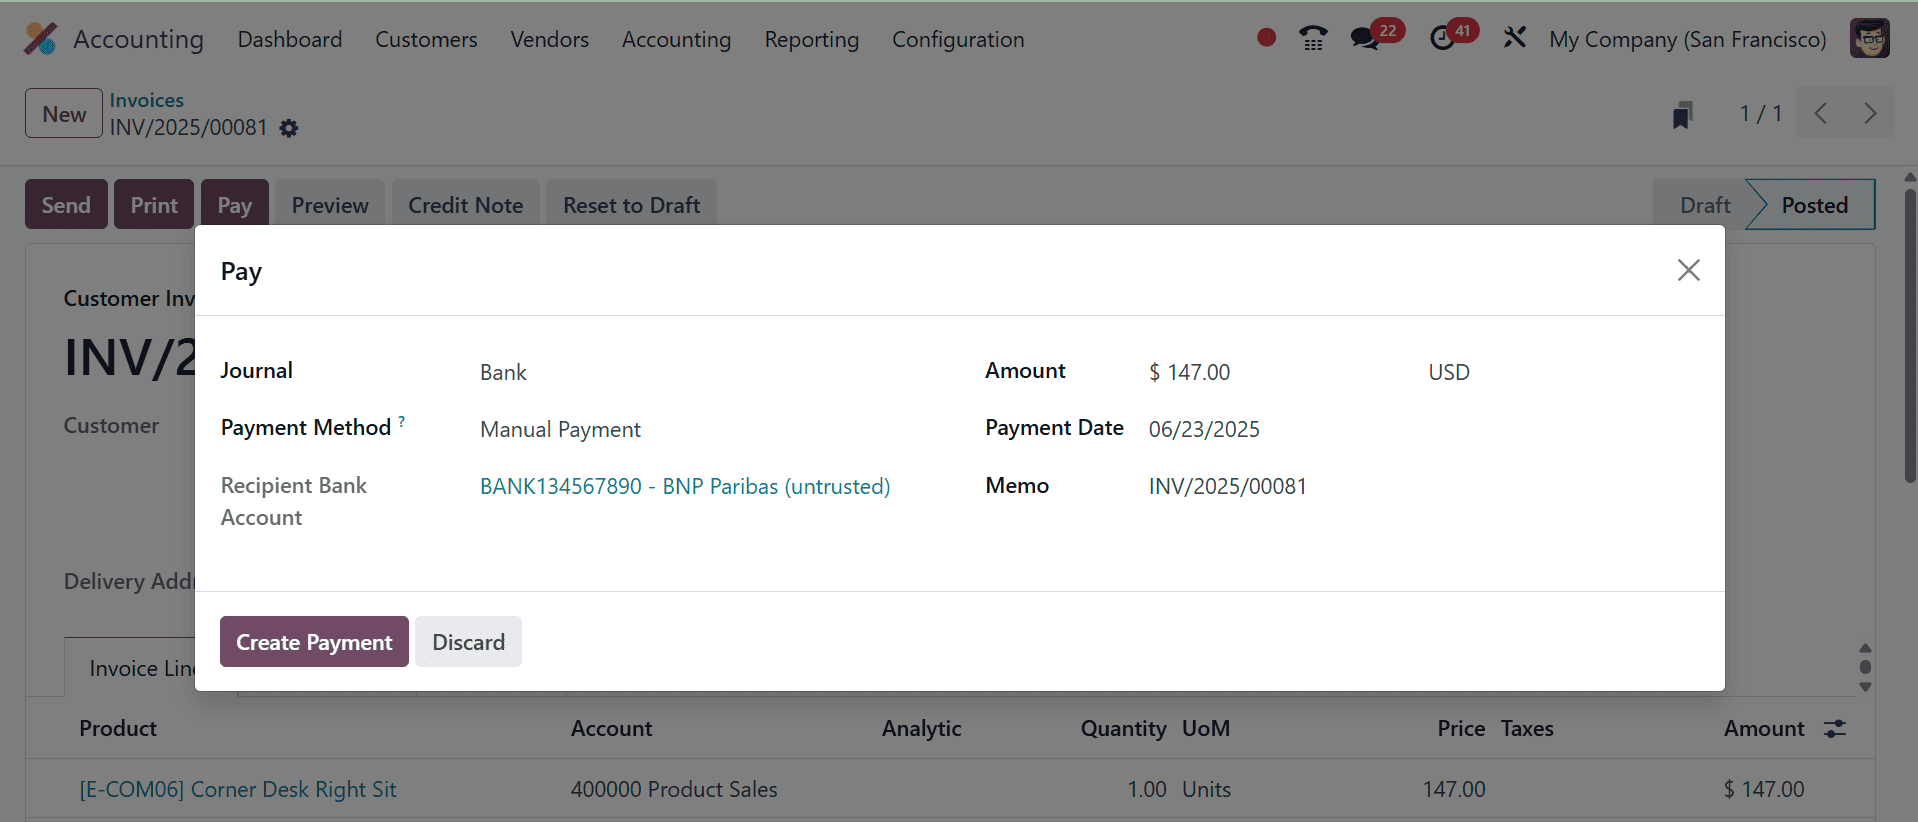
Task: Click the Units UoM cell
Action: tap(1206, 789)
